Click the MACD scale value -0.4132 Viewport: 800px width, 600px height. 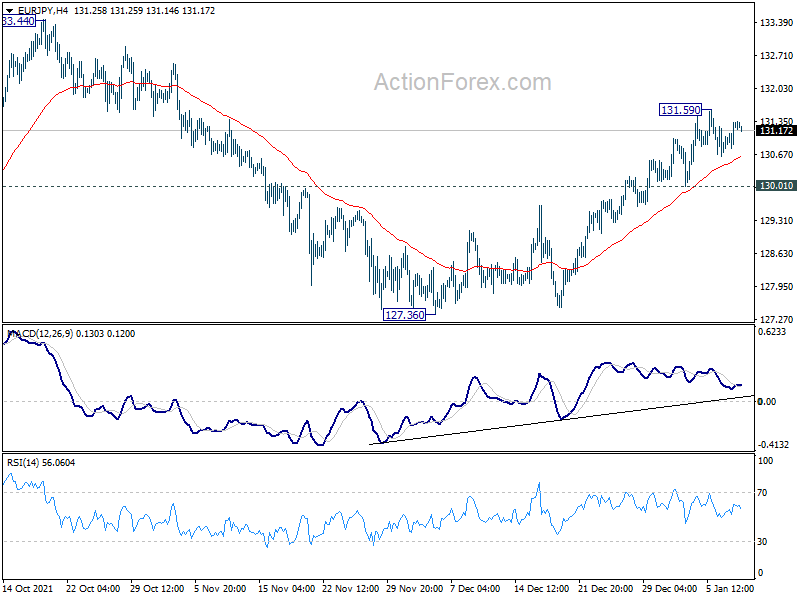[774, 444]
